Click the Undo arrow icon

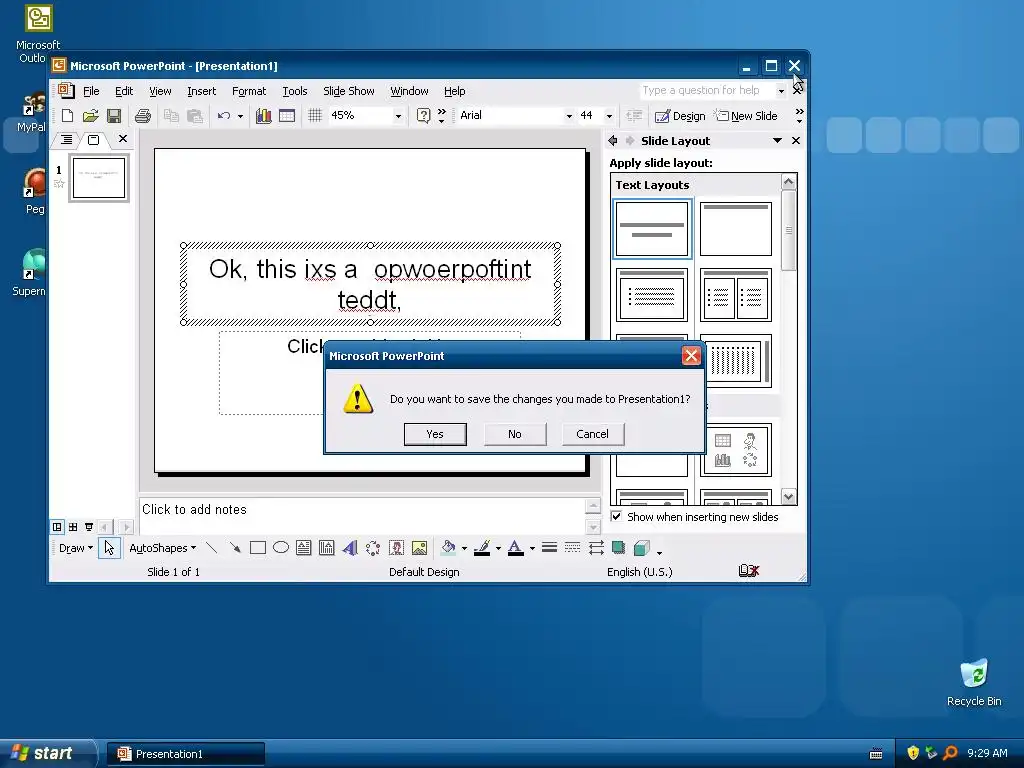pos(223,116)
